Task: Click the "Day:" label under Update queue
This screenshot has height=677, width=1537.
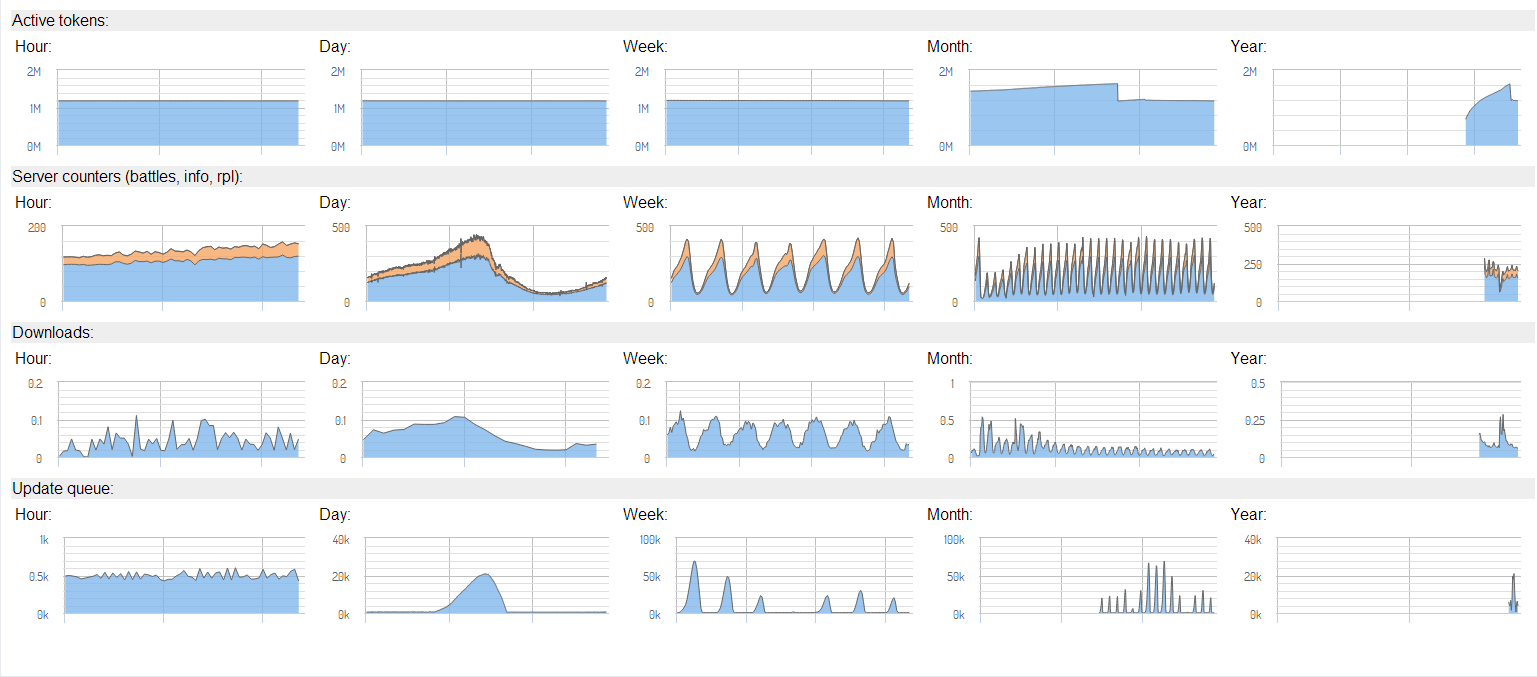Action: click(335, 514)
